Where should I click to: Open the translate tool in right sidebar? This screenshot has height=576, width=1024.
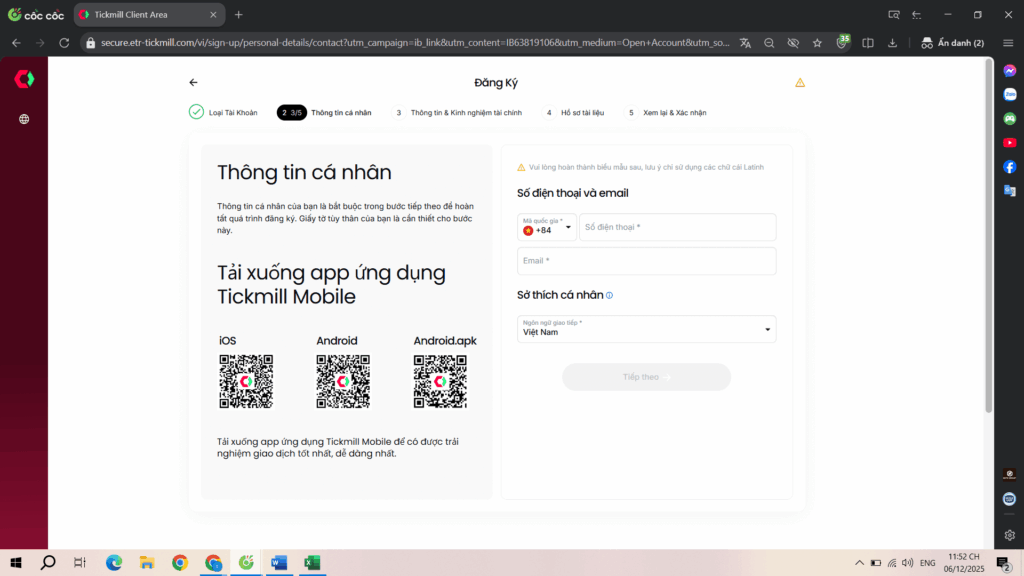[1010, 191]
